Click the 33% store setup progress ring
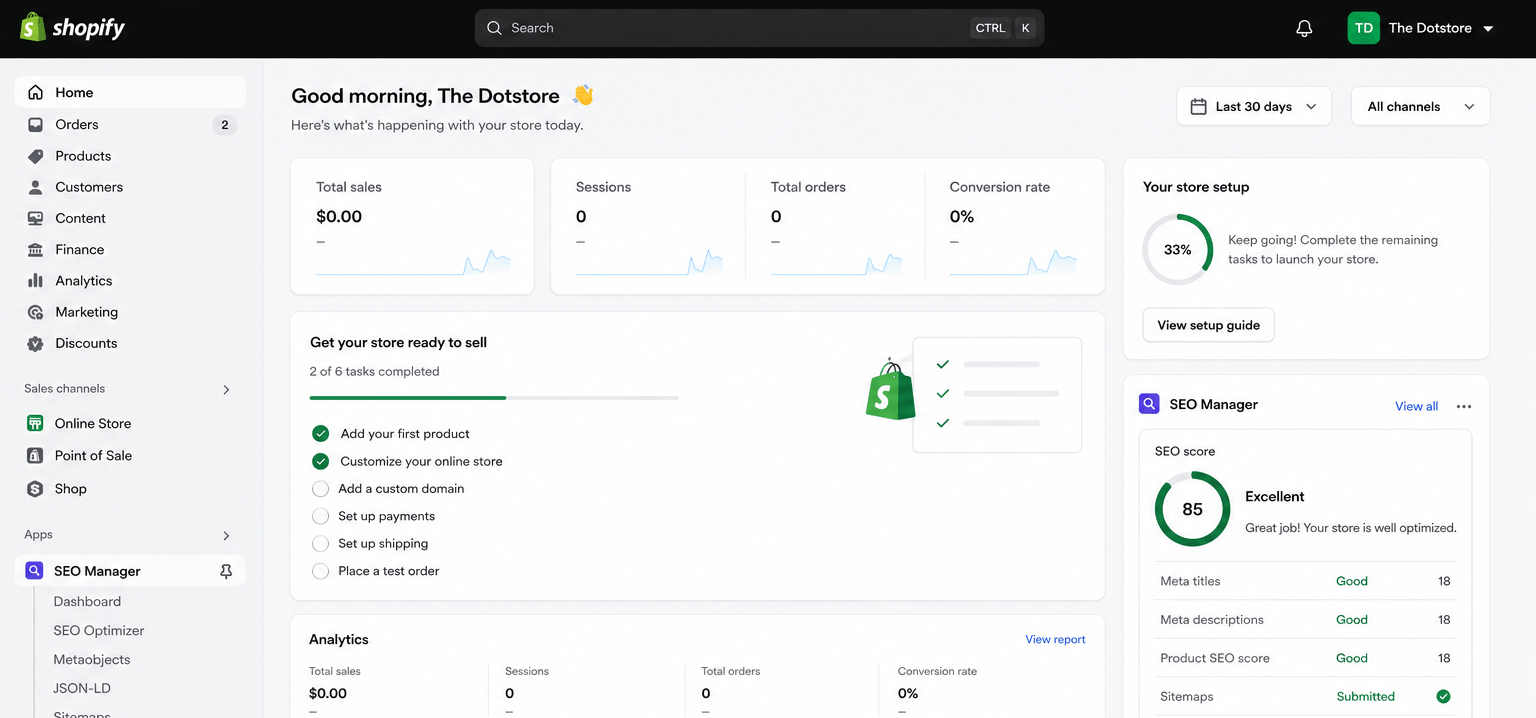Image resolution: width=1536 pixels, height=718 pixels. point(1178,249)
